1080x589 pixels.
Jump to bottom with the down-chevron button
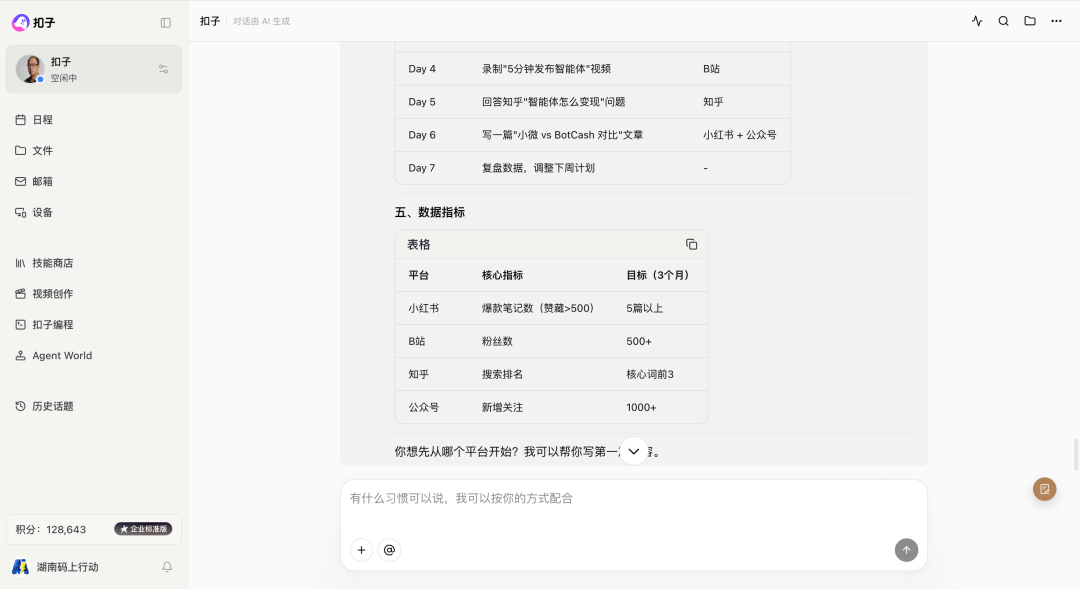tap(634, 451)
